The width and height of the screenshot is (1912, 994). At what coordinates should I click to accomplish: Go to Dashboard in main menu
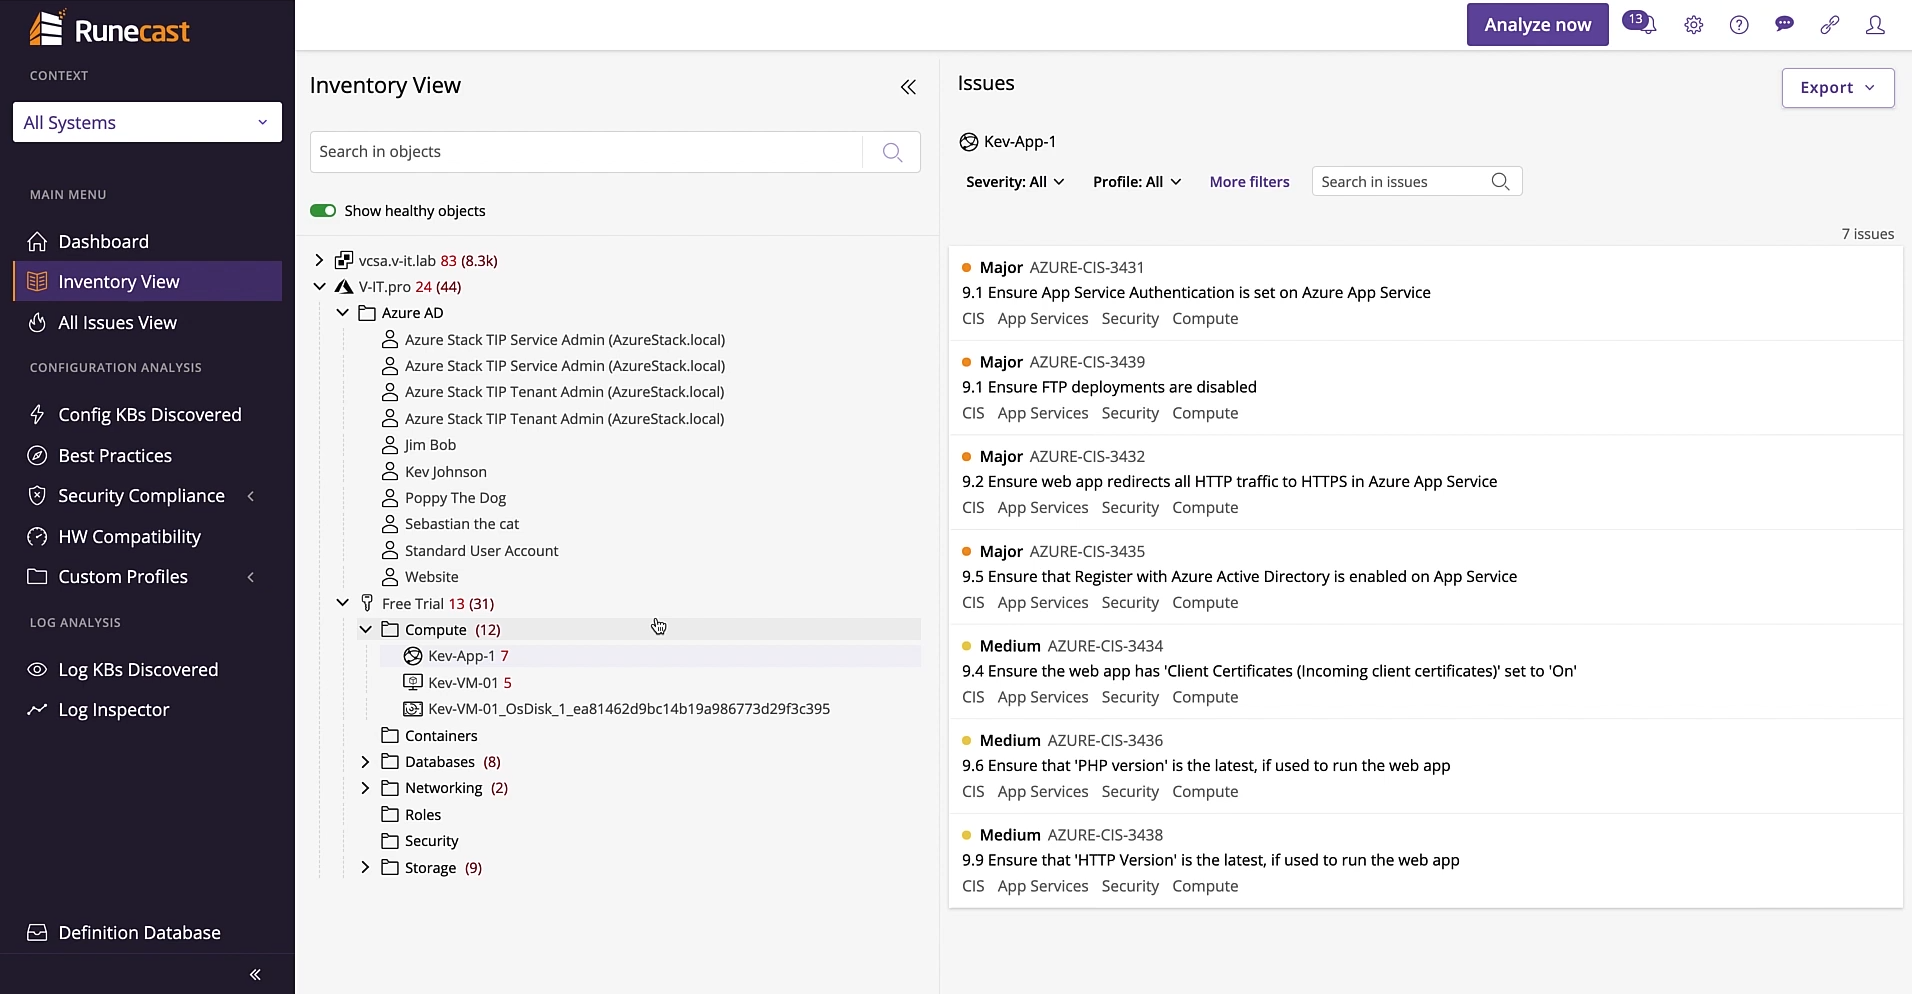[x=147, y=241]
